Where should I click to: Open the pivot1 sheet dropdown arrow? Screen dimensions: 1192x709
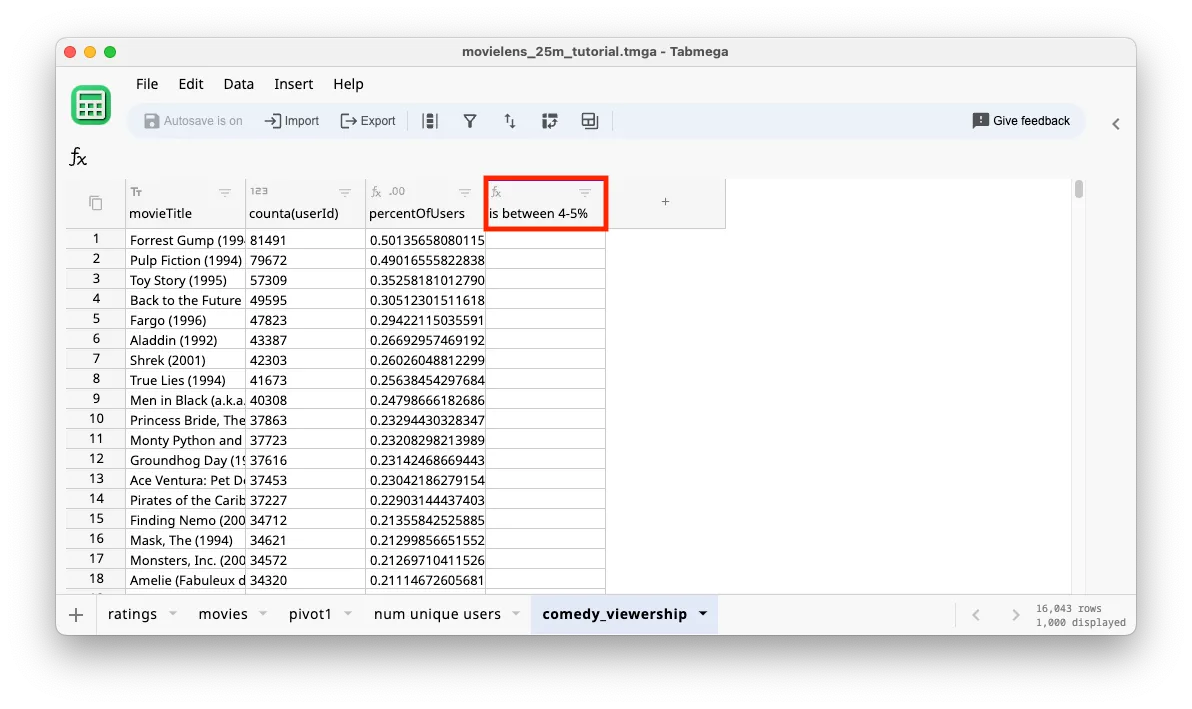coord(347,614)
